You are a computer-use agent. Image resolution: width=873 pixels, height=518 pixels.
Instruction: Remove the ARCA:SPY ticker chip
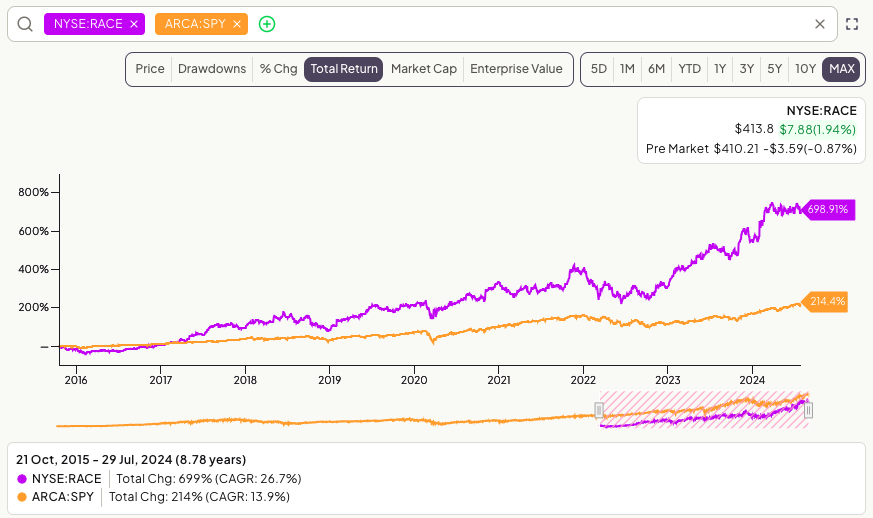(237, 24)
